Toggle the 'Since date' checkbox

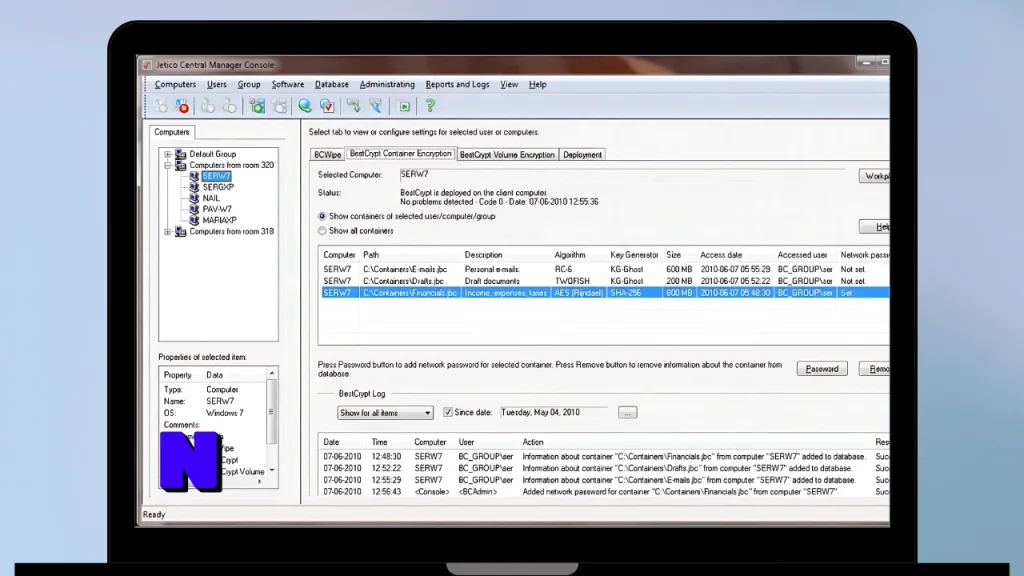447,412
